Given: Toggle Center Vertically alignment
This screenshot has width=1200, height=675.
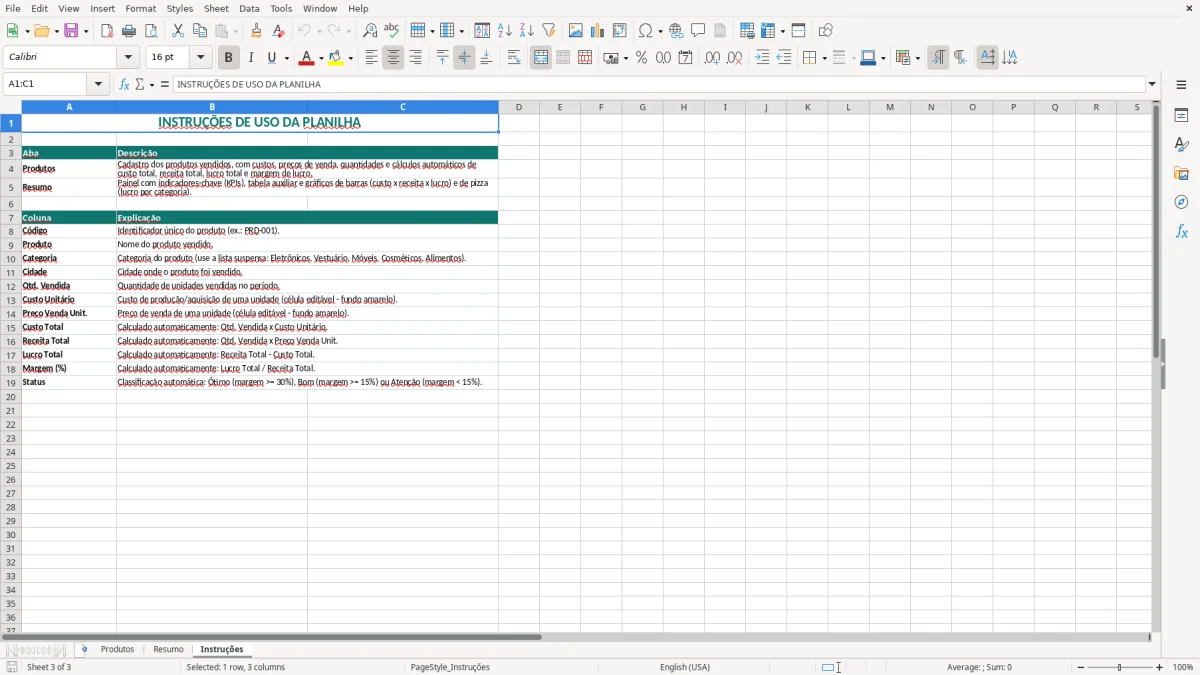Looking at the screenshot, I should [x=464, y=58].
